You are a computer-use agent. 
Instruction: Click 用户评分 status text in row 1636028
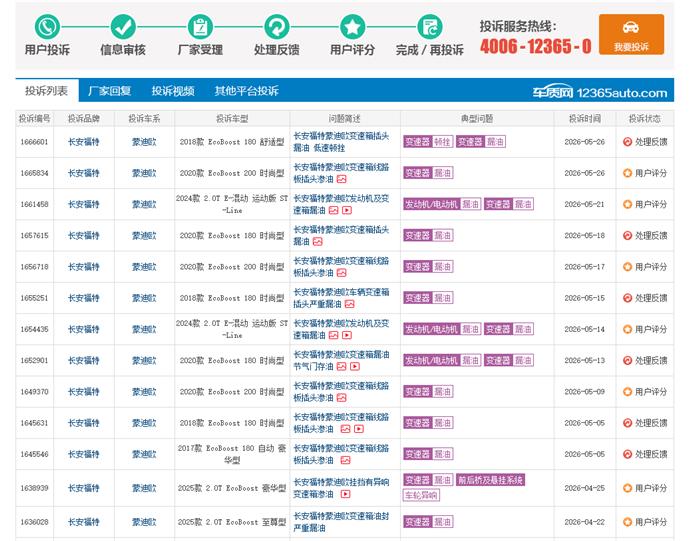(x=651, y=522)
